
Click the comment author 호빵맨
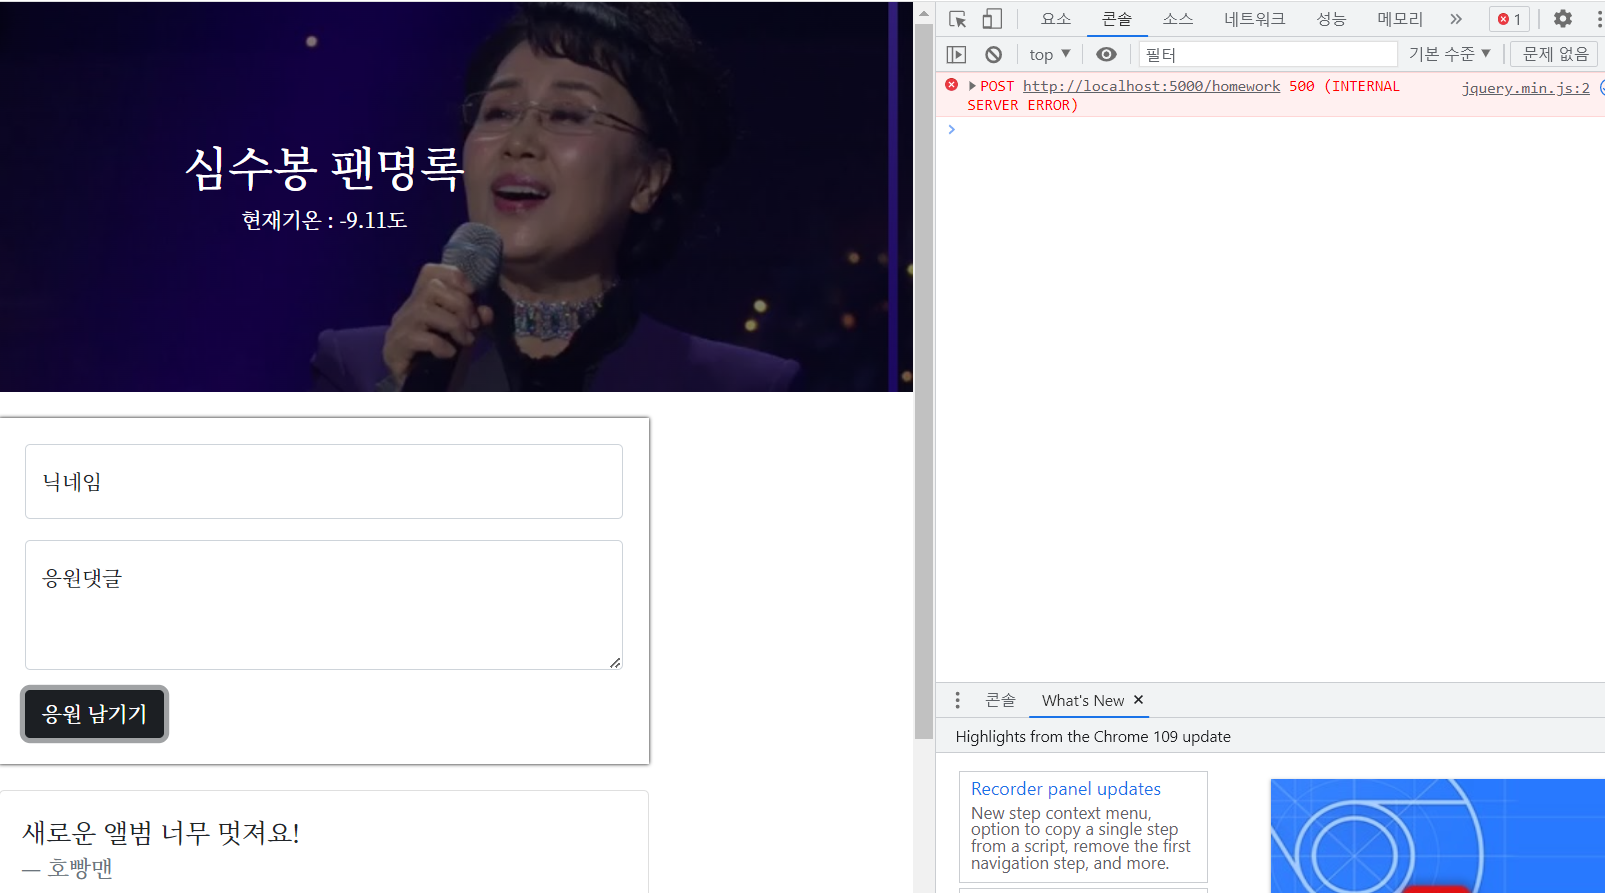click(x=80, y=868)
